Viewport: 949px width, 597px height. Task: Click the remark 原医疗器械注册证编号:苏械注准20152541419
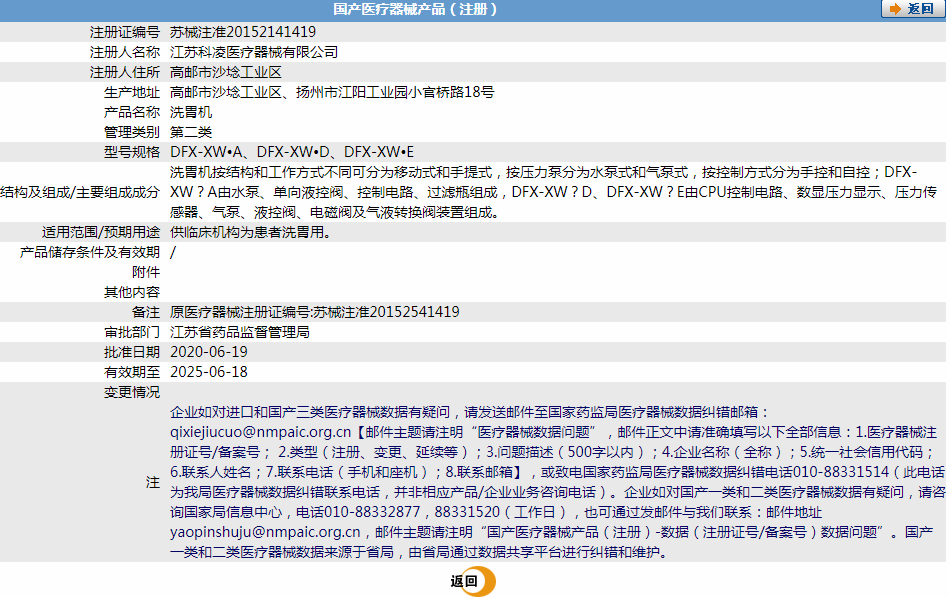click(x=315, y=312)
